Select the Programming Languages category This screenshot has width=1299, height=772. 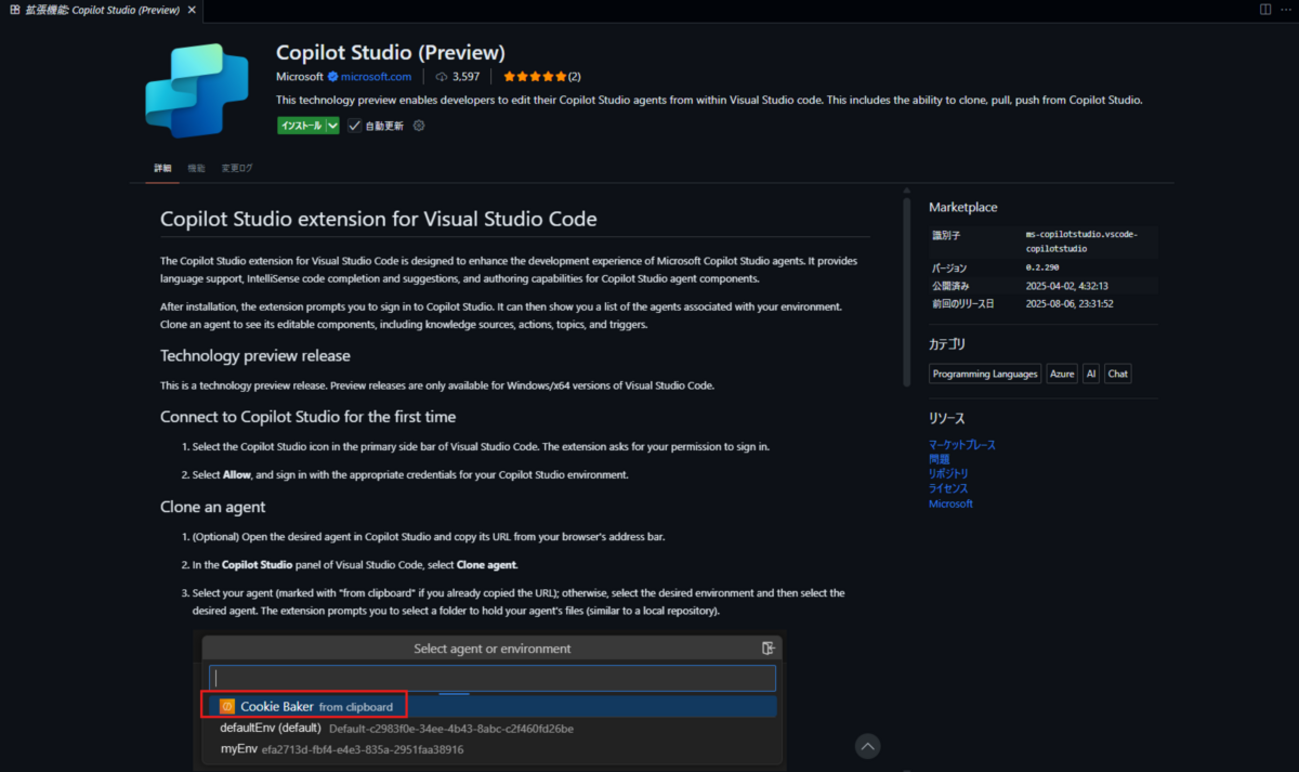(x=985, y=374)
